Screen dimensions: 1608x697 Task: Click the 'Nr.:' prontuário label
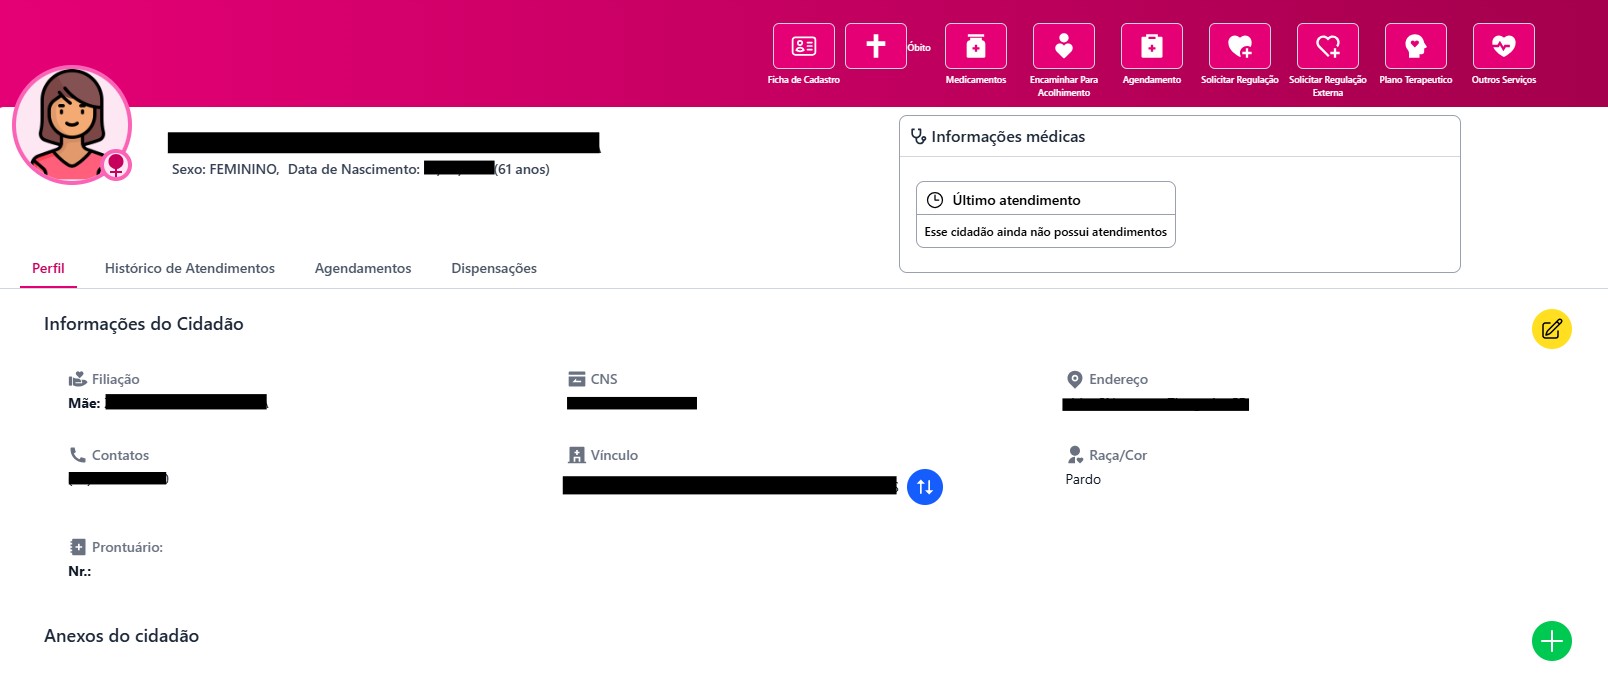point(80,571)
